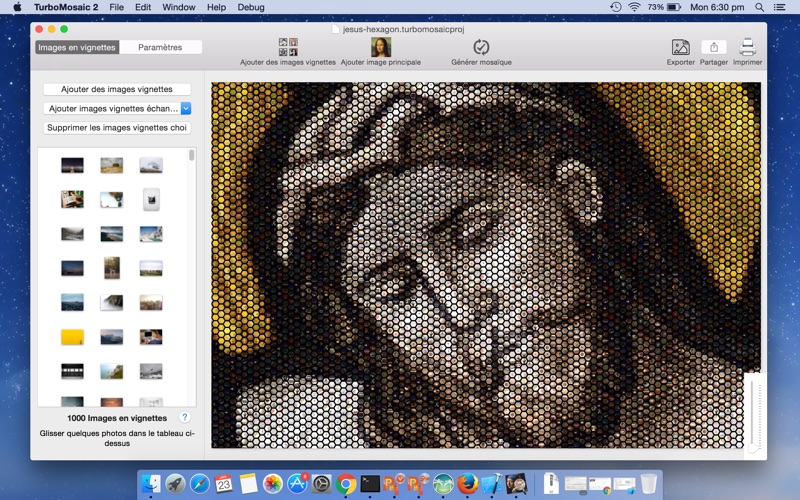Open the TurboMosaic 2 menu

coord(66,7)
